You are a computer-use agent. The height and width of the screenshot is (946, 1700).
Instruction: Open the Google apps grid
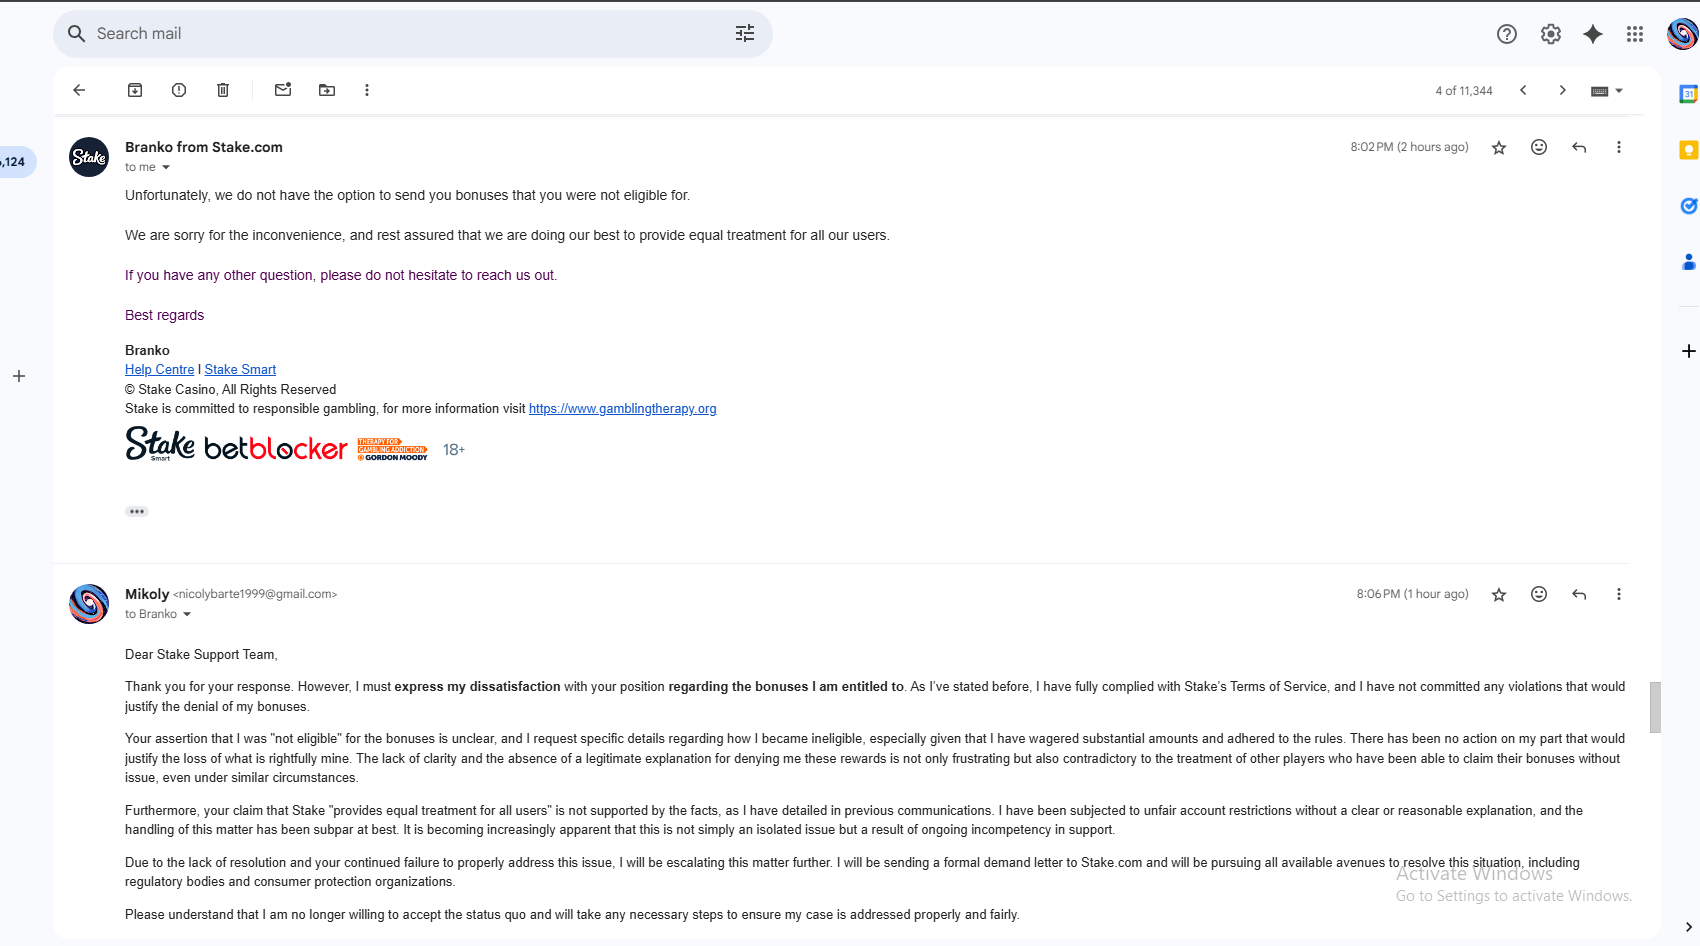point(1635,34)
